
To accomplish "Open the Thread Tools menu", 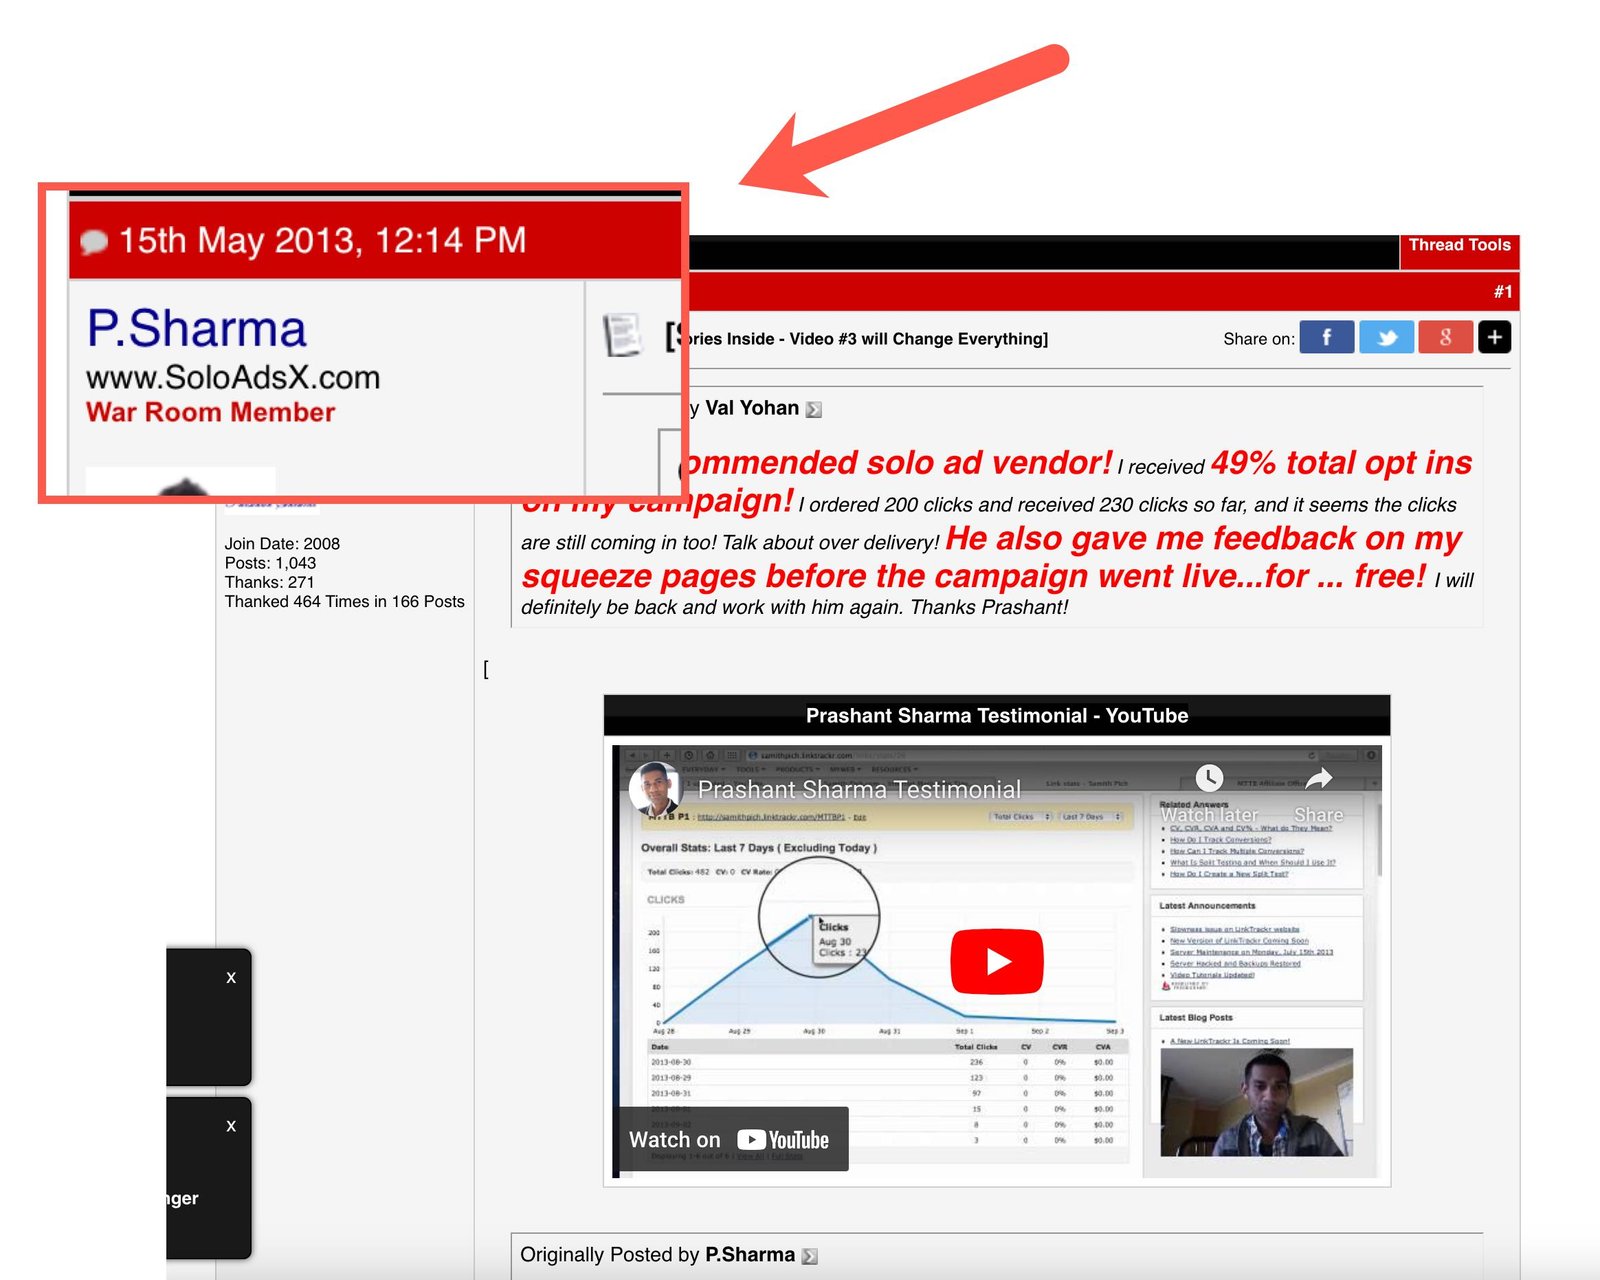I will [1459, 245].
